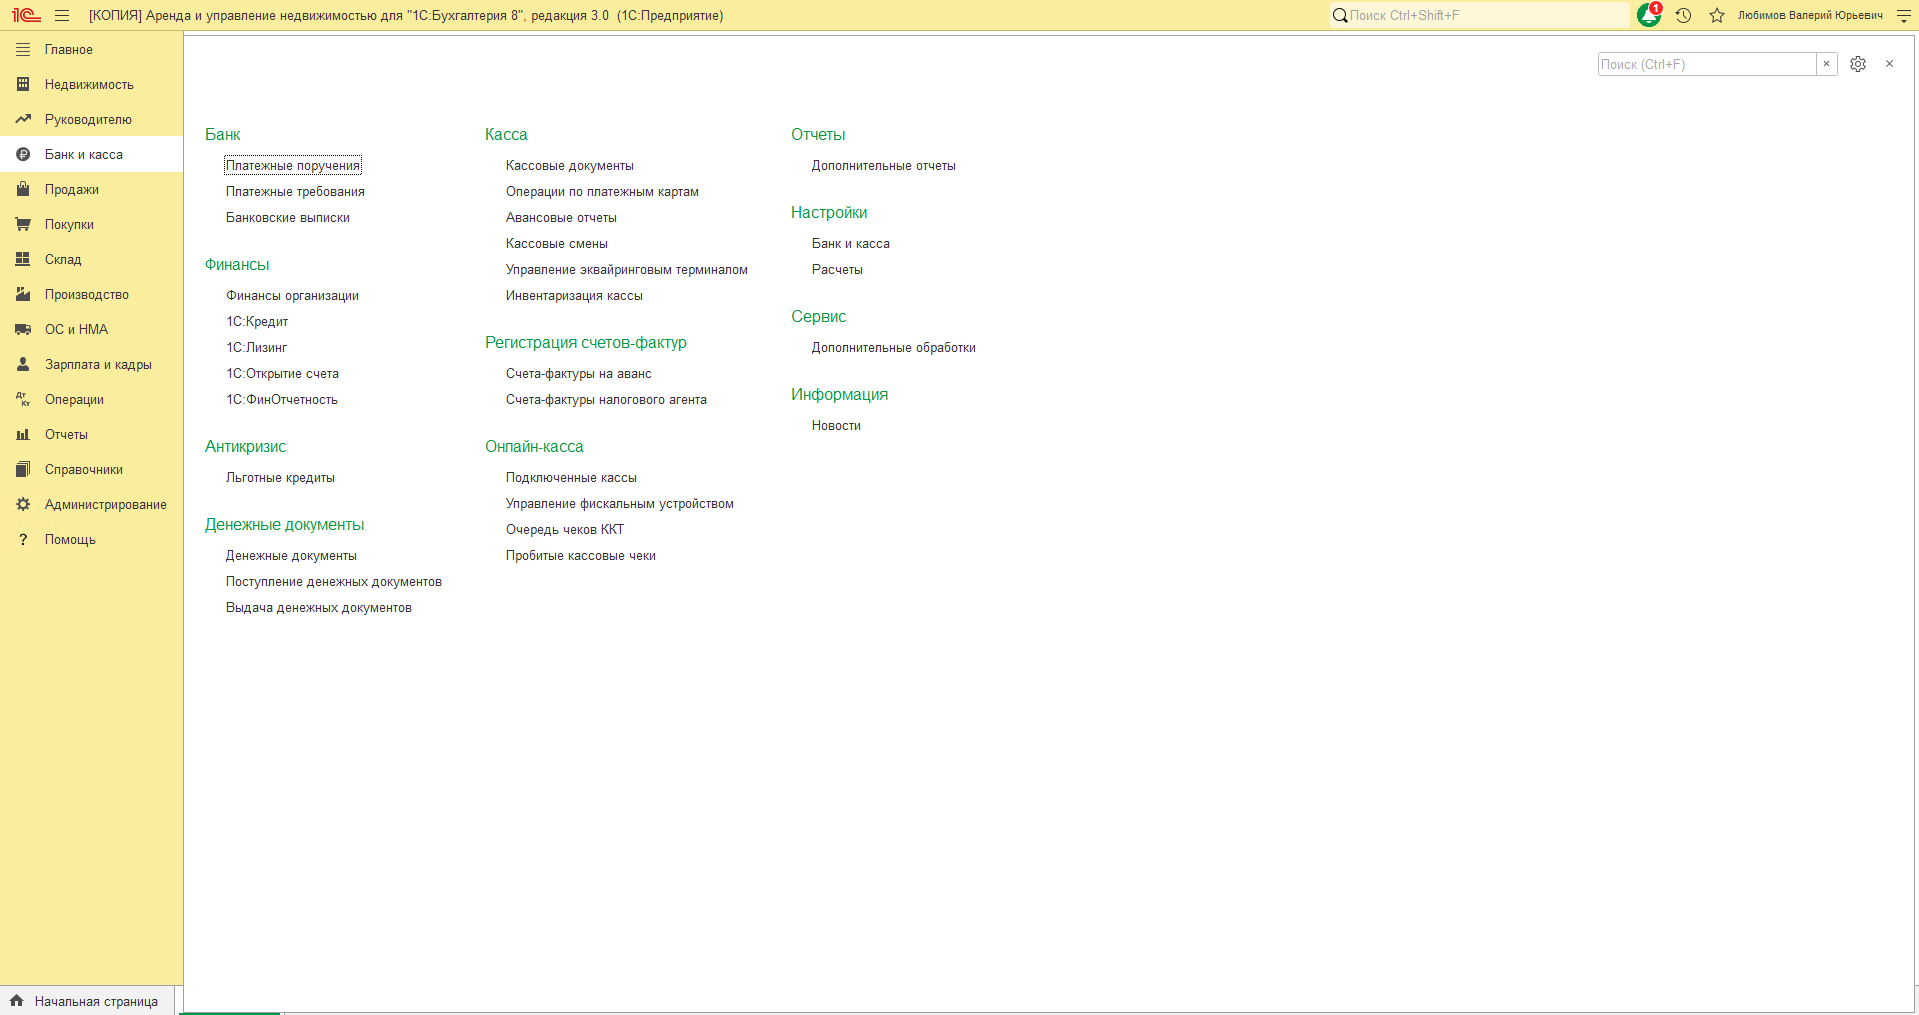Open favorites star icon

(x=1717, y=15)
